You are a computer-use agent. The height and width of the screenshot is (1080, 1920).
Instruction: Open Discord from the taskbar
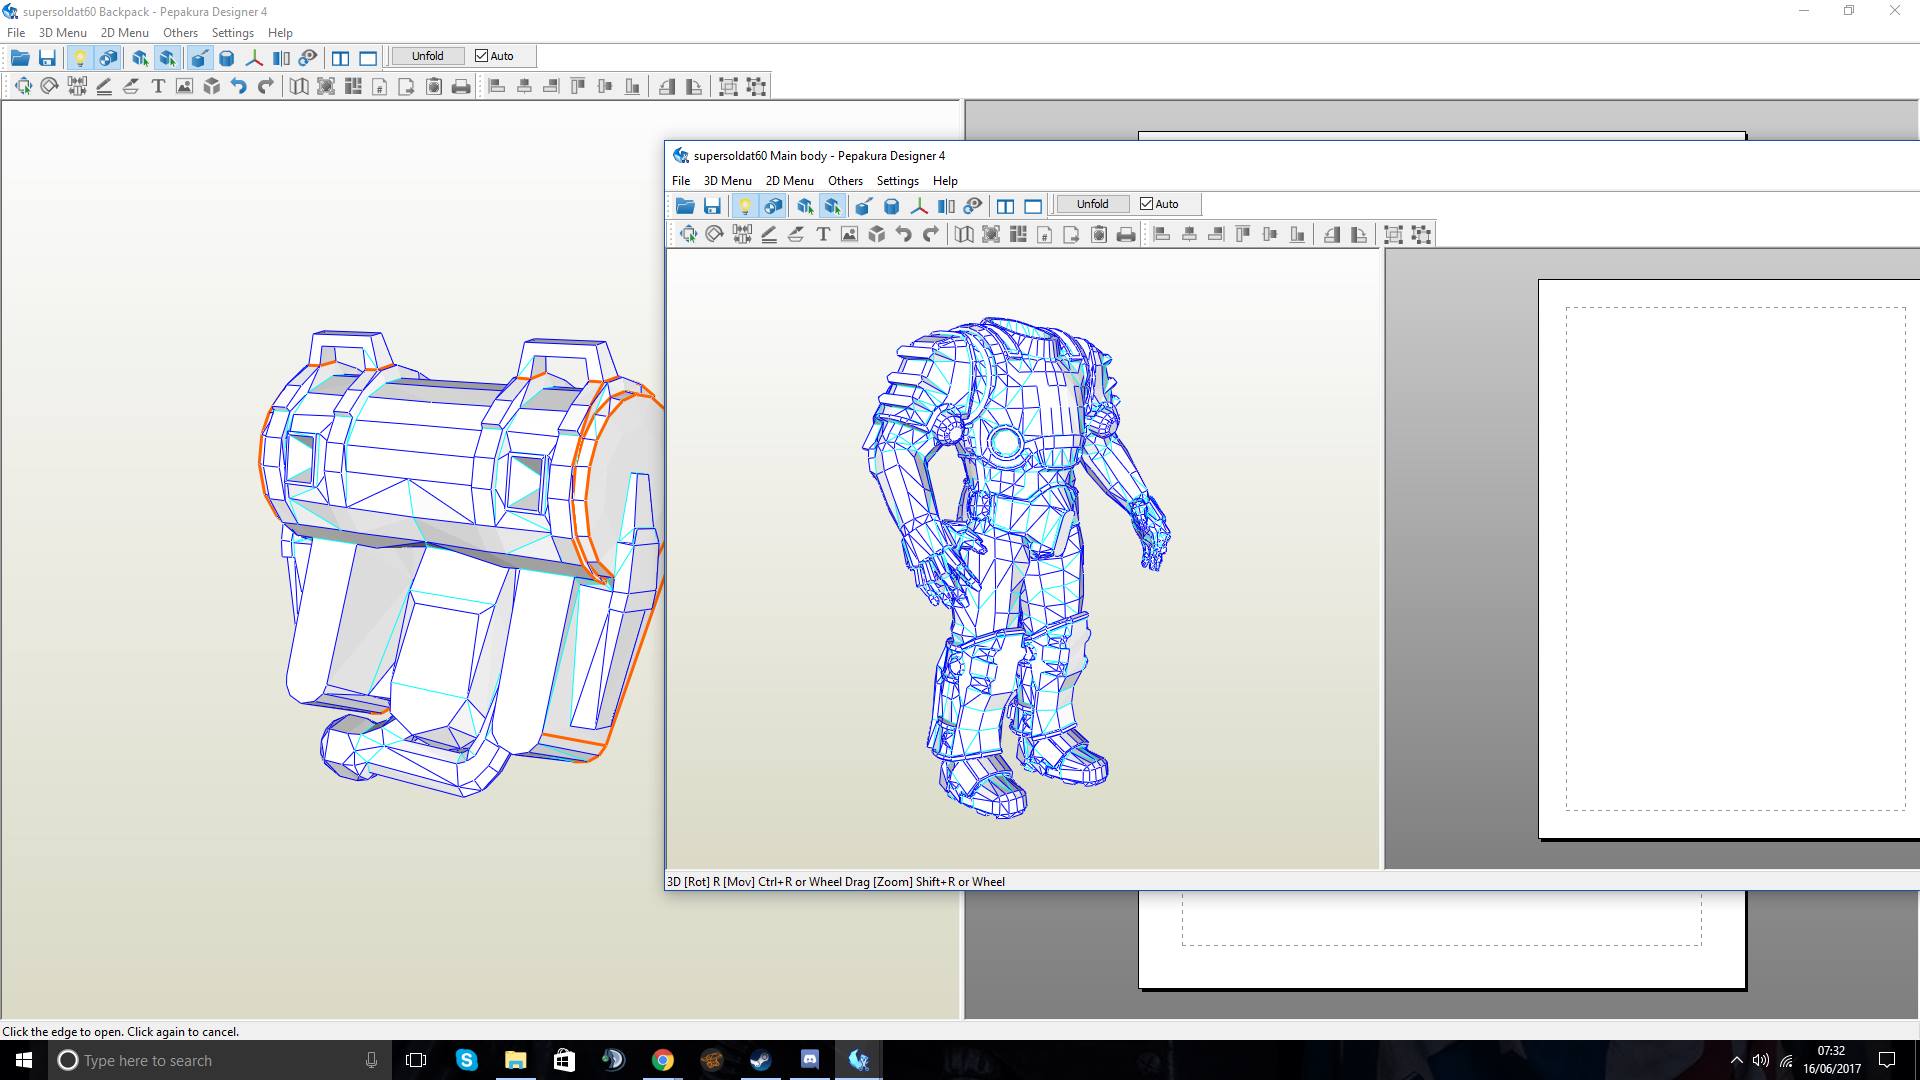click(810, 1060)
